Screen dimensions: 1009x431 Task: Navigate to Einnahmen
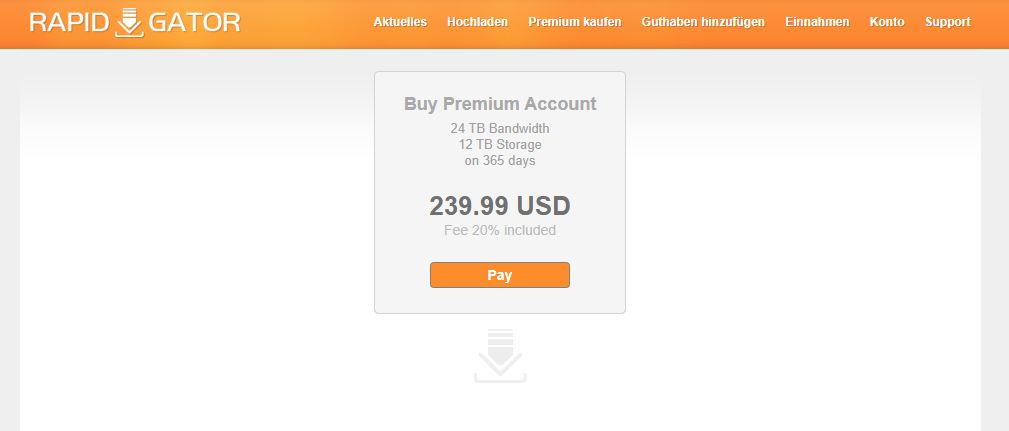click(817, 22)
